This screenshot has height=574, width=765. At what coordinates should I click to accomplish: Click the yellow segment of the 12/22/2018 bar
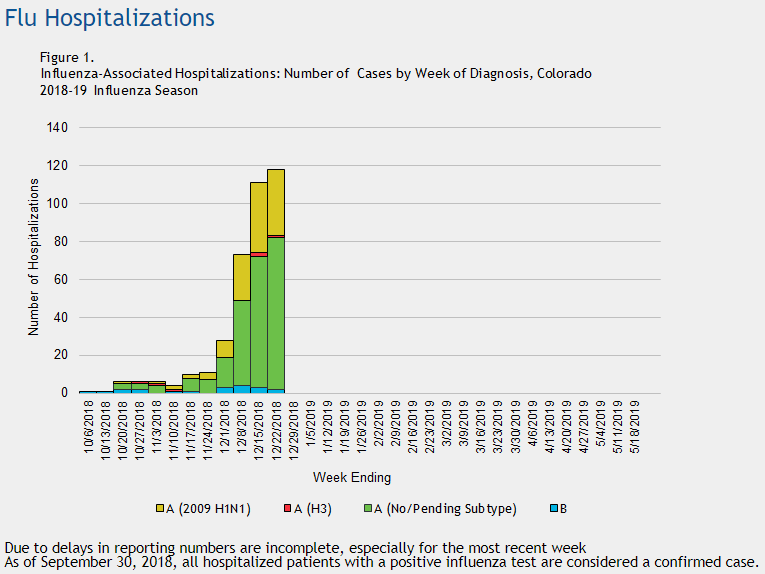tap(275, 201)
